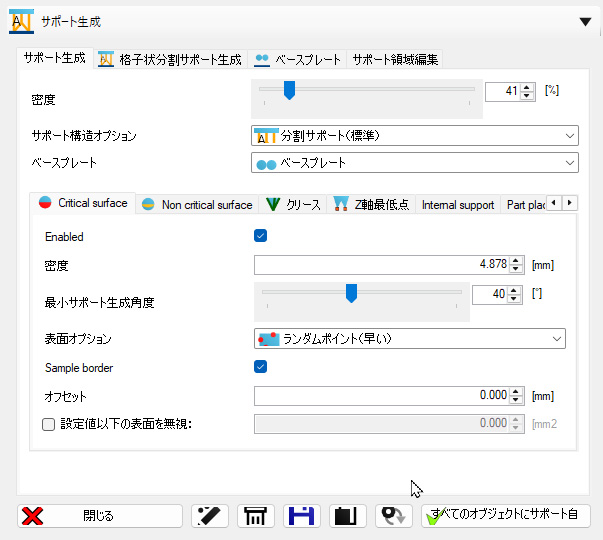603x540 pixels.
Task: Click すべてのオブジェクトにサポート自 button
Action: coord(505,516)
